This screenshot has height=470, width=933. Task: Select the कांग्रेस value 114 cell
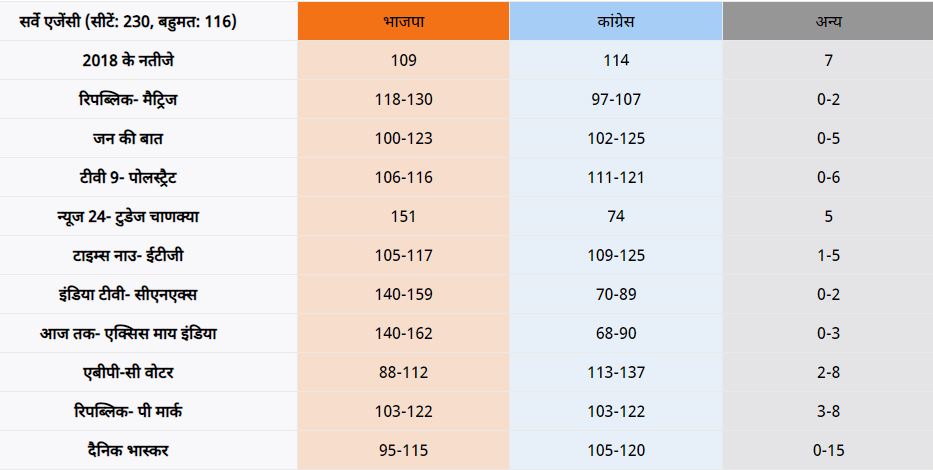(x=616, y=60)
